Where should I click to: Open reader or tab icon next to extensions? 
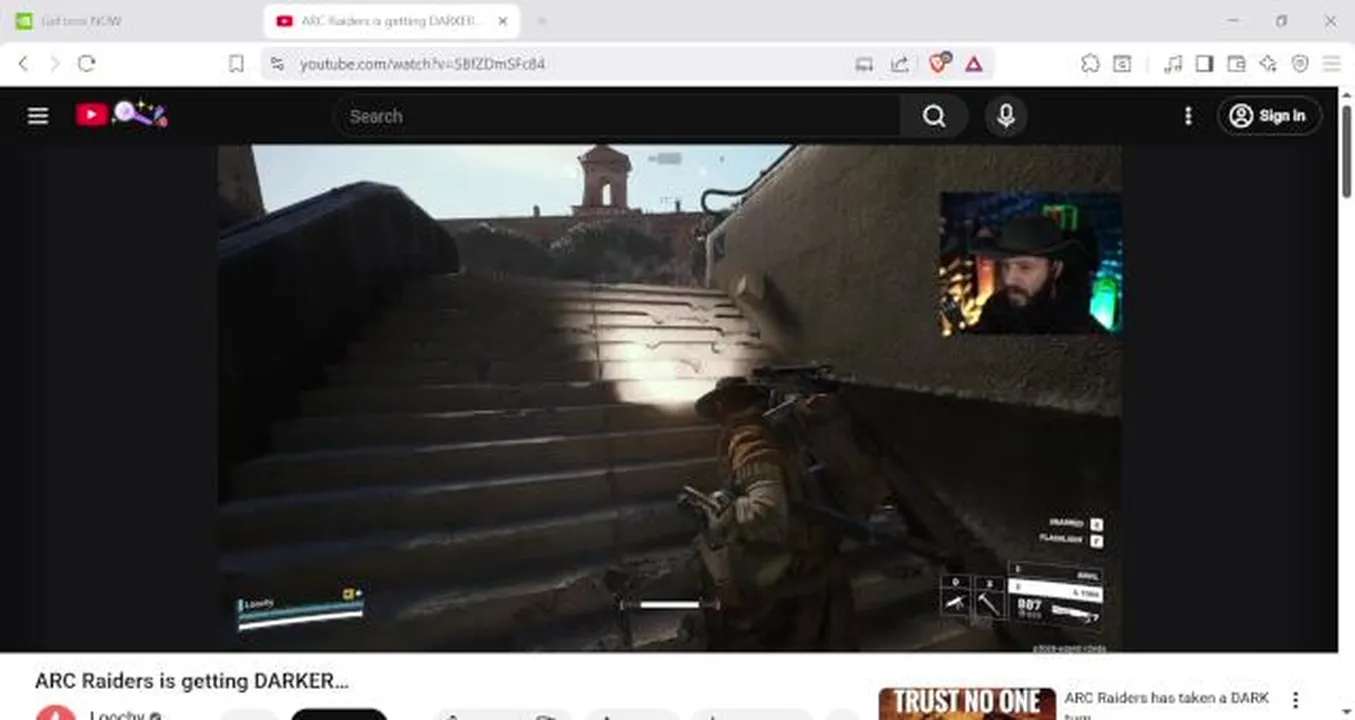[1122, 64]
